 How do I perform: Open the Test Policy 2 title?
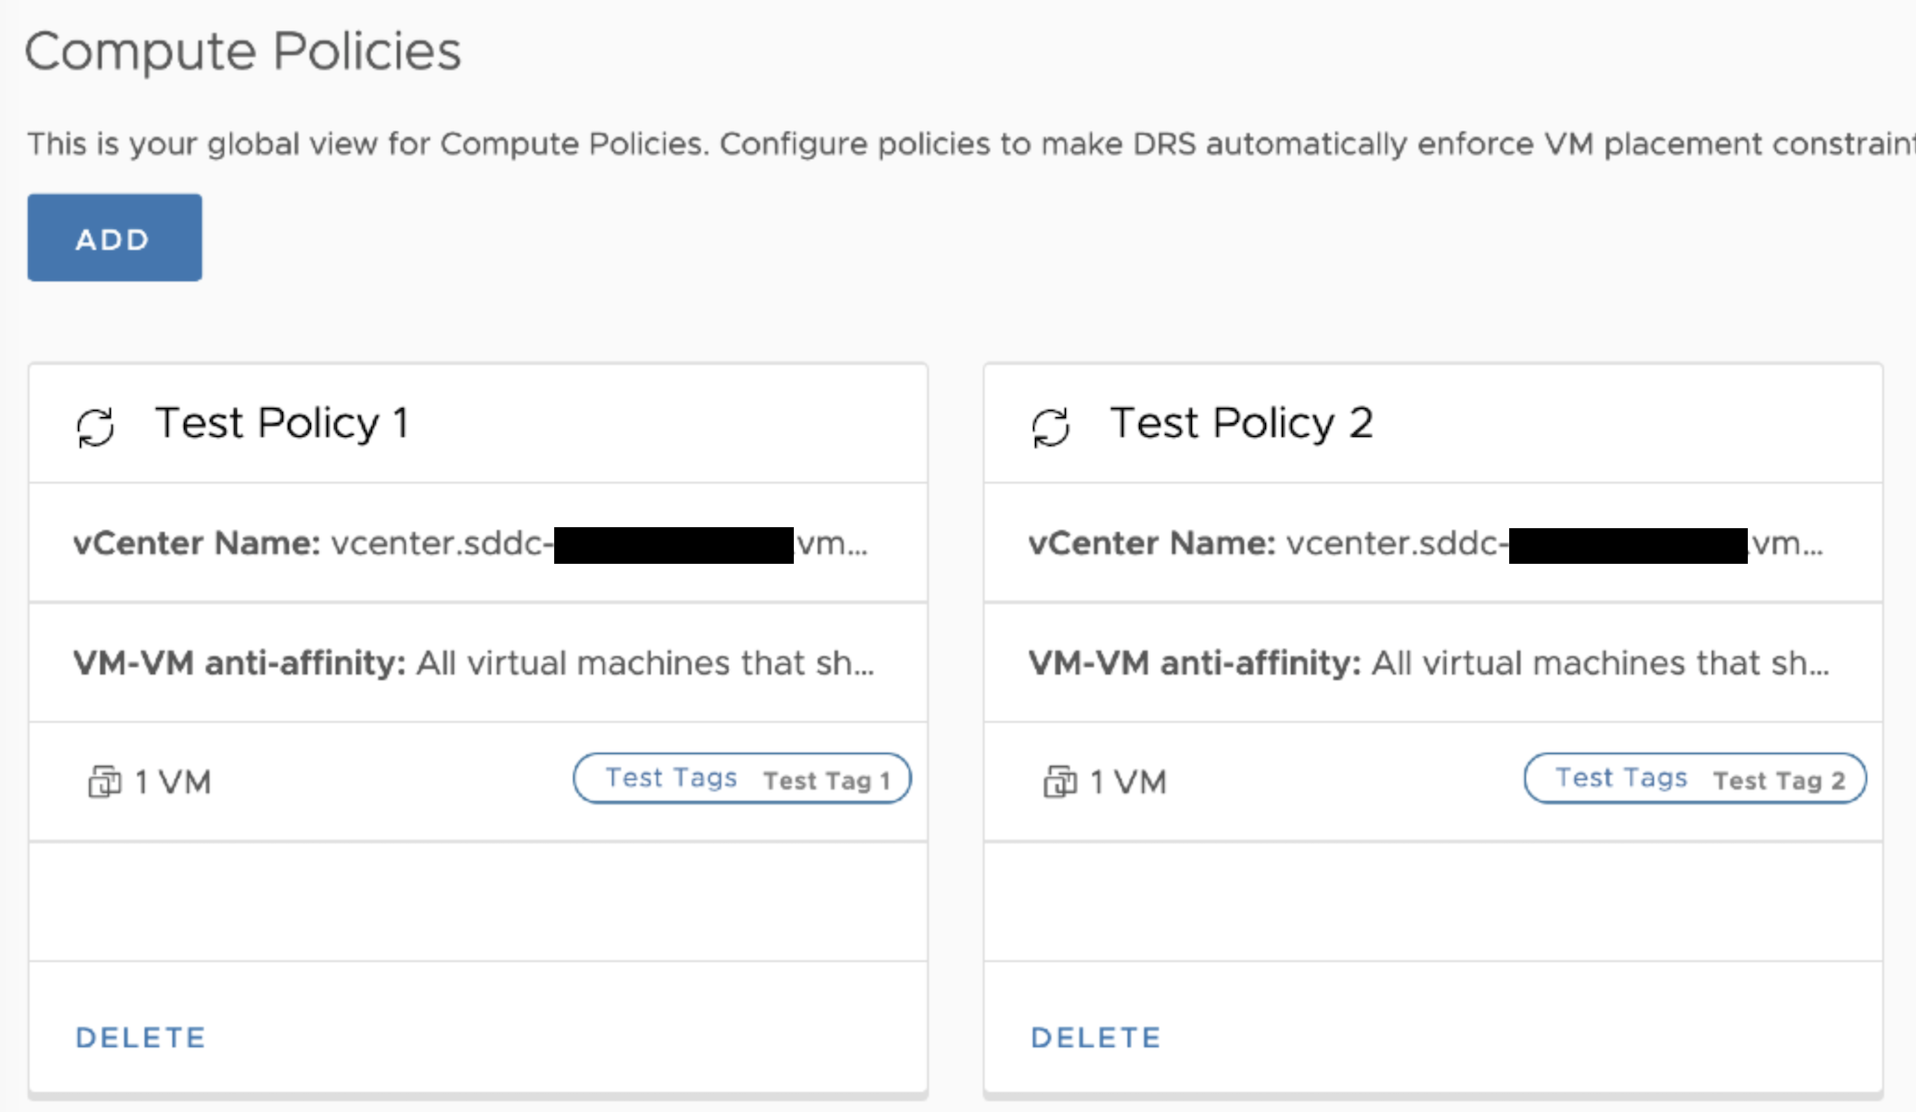tap(1240, 423)
